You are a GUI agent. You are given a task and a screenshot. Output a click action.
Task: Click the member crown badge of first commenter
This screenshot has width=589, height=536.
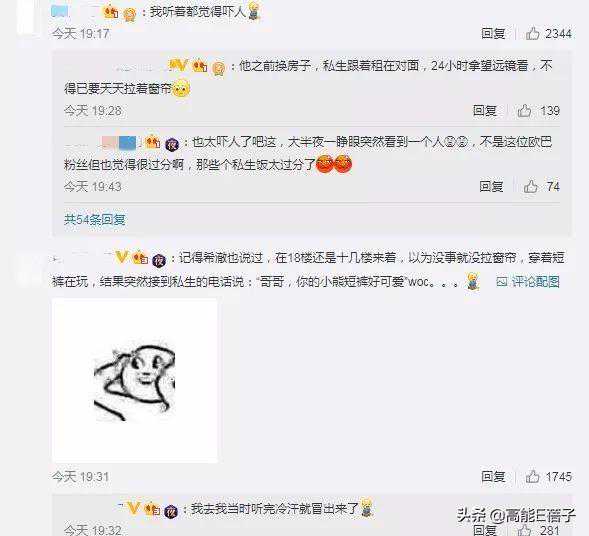111,12
